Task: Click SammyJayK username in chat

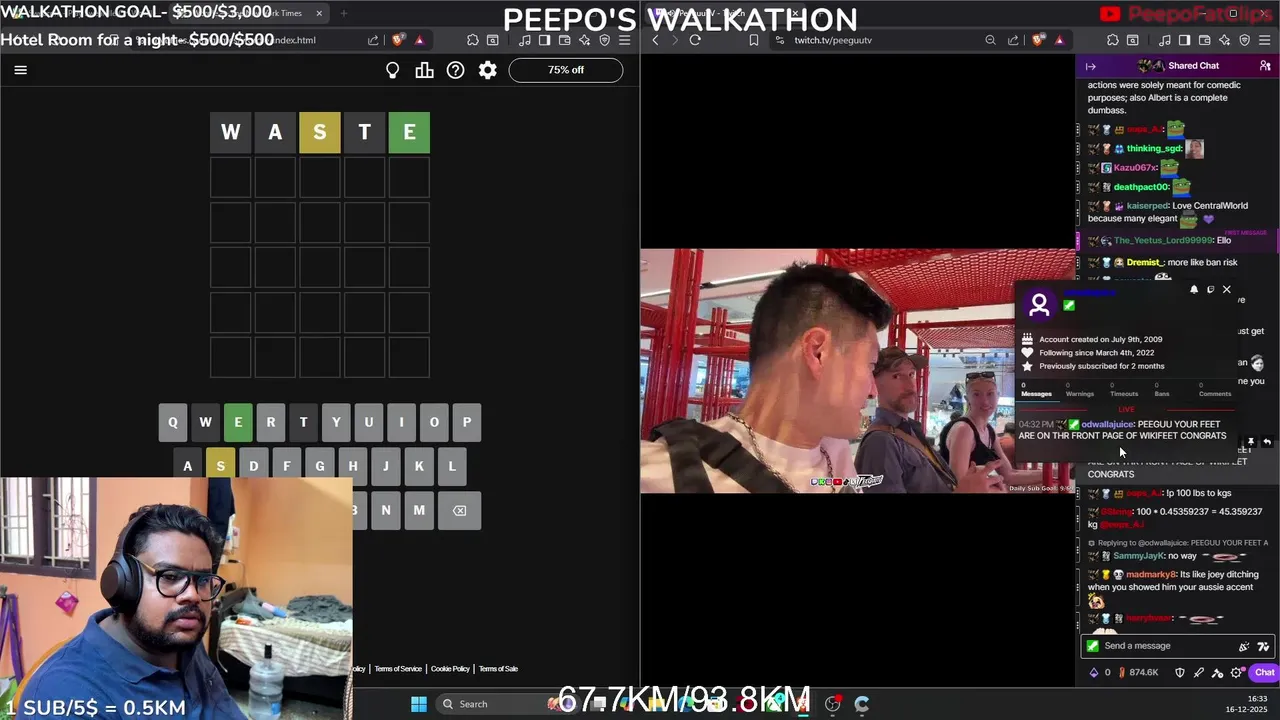Action: tap(1138, 556)
